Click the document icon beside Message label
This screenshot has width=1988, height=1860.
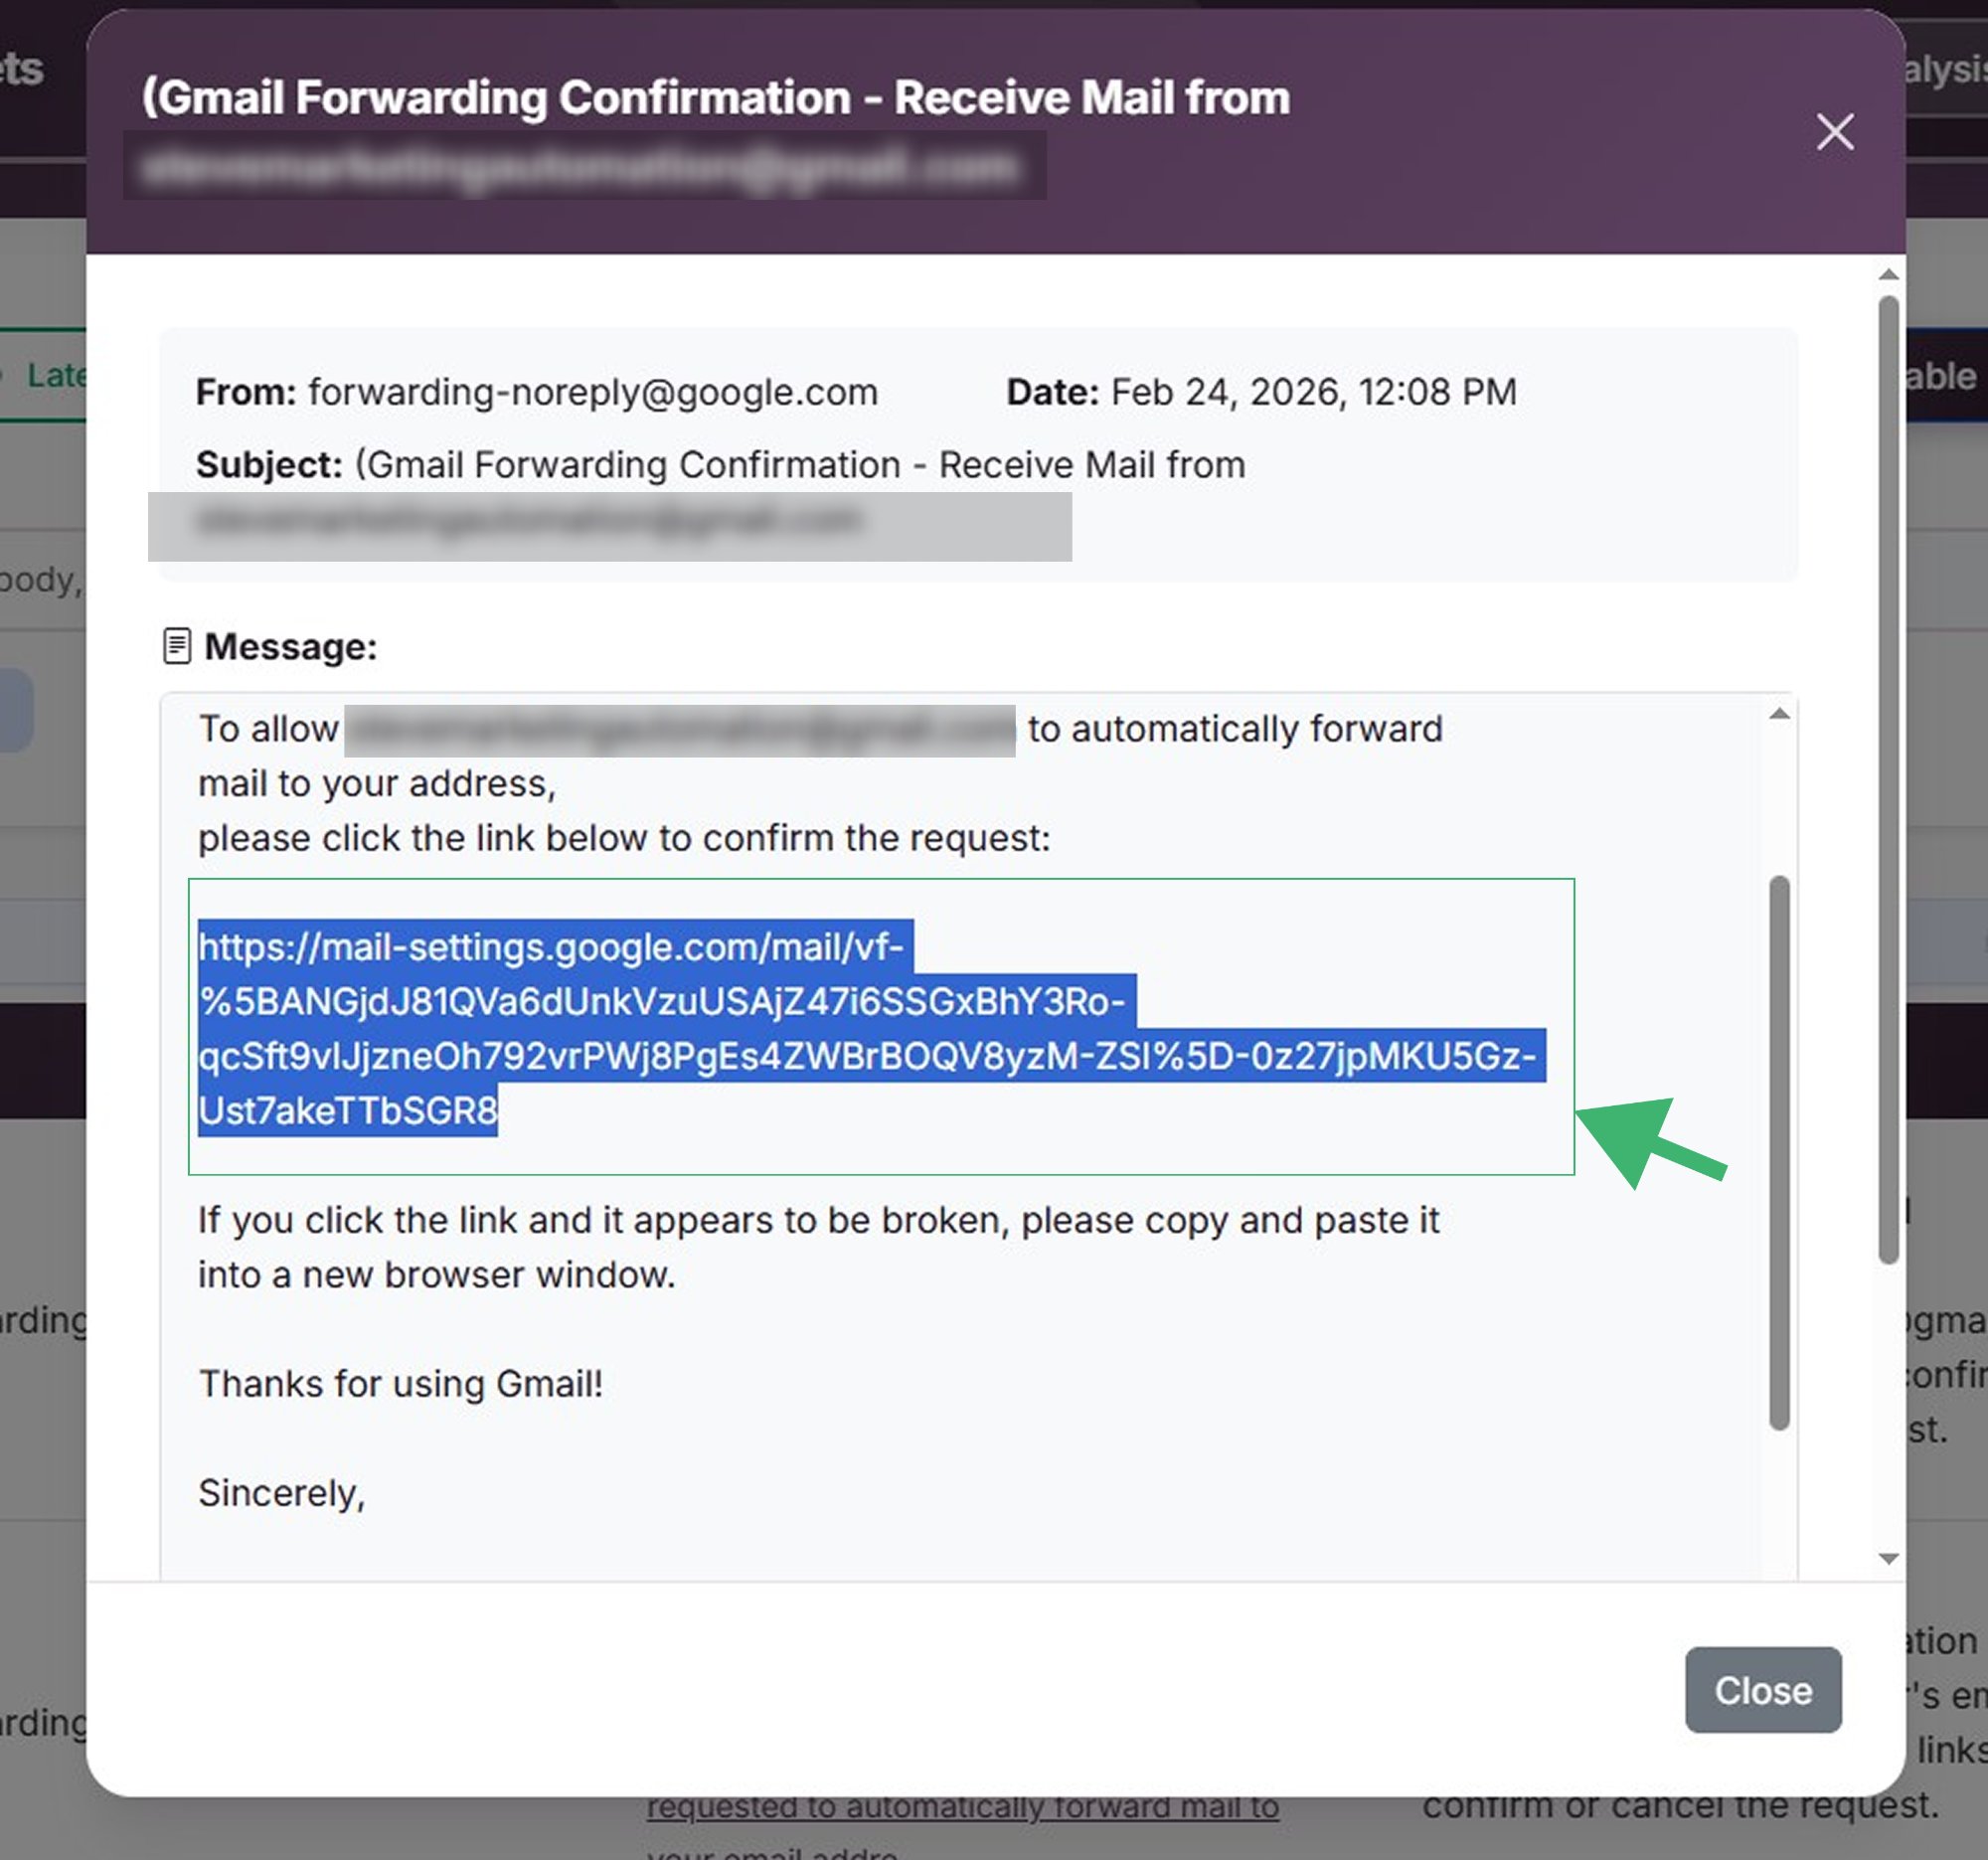(x=177, y=645)
